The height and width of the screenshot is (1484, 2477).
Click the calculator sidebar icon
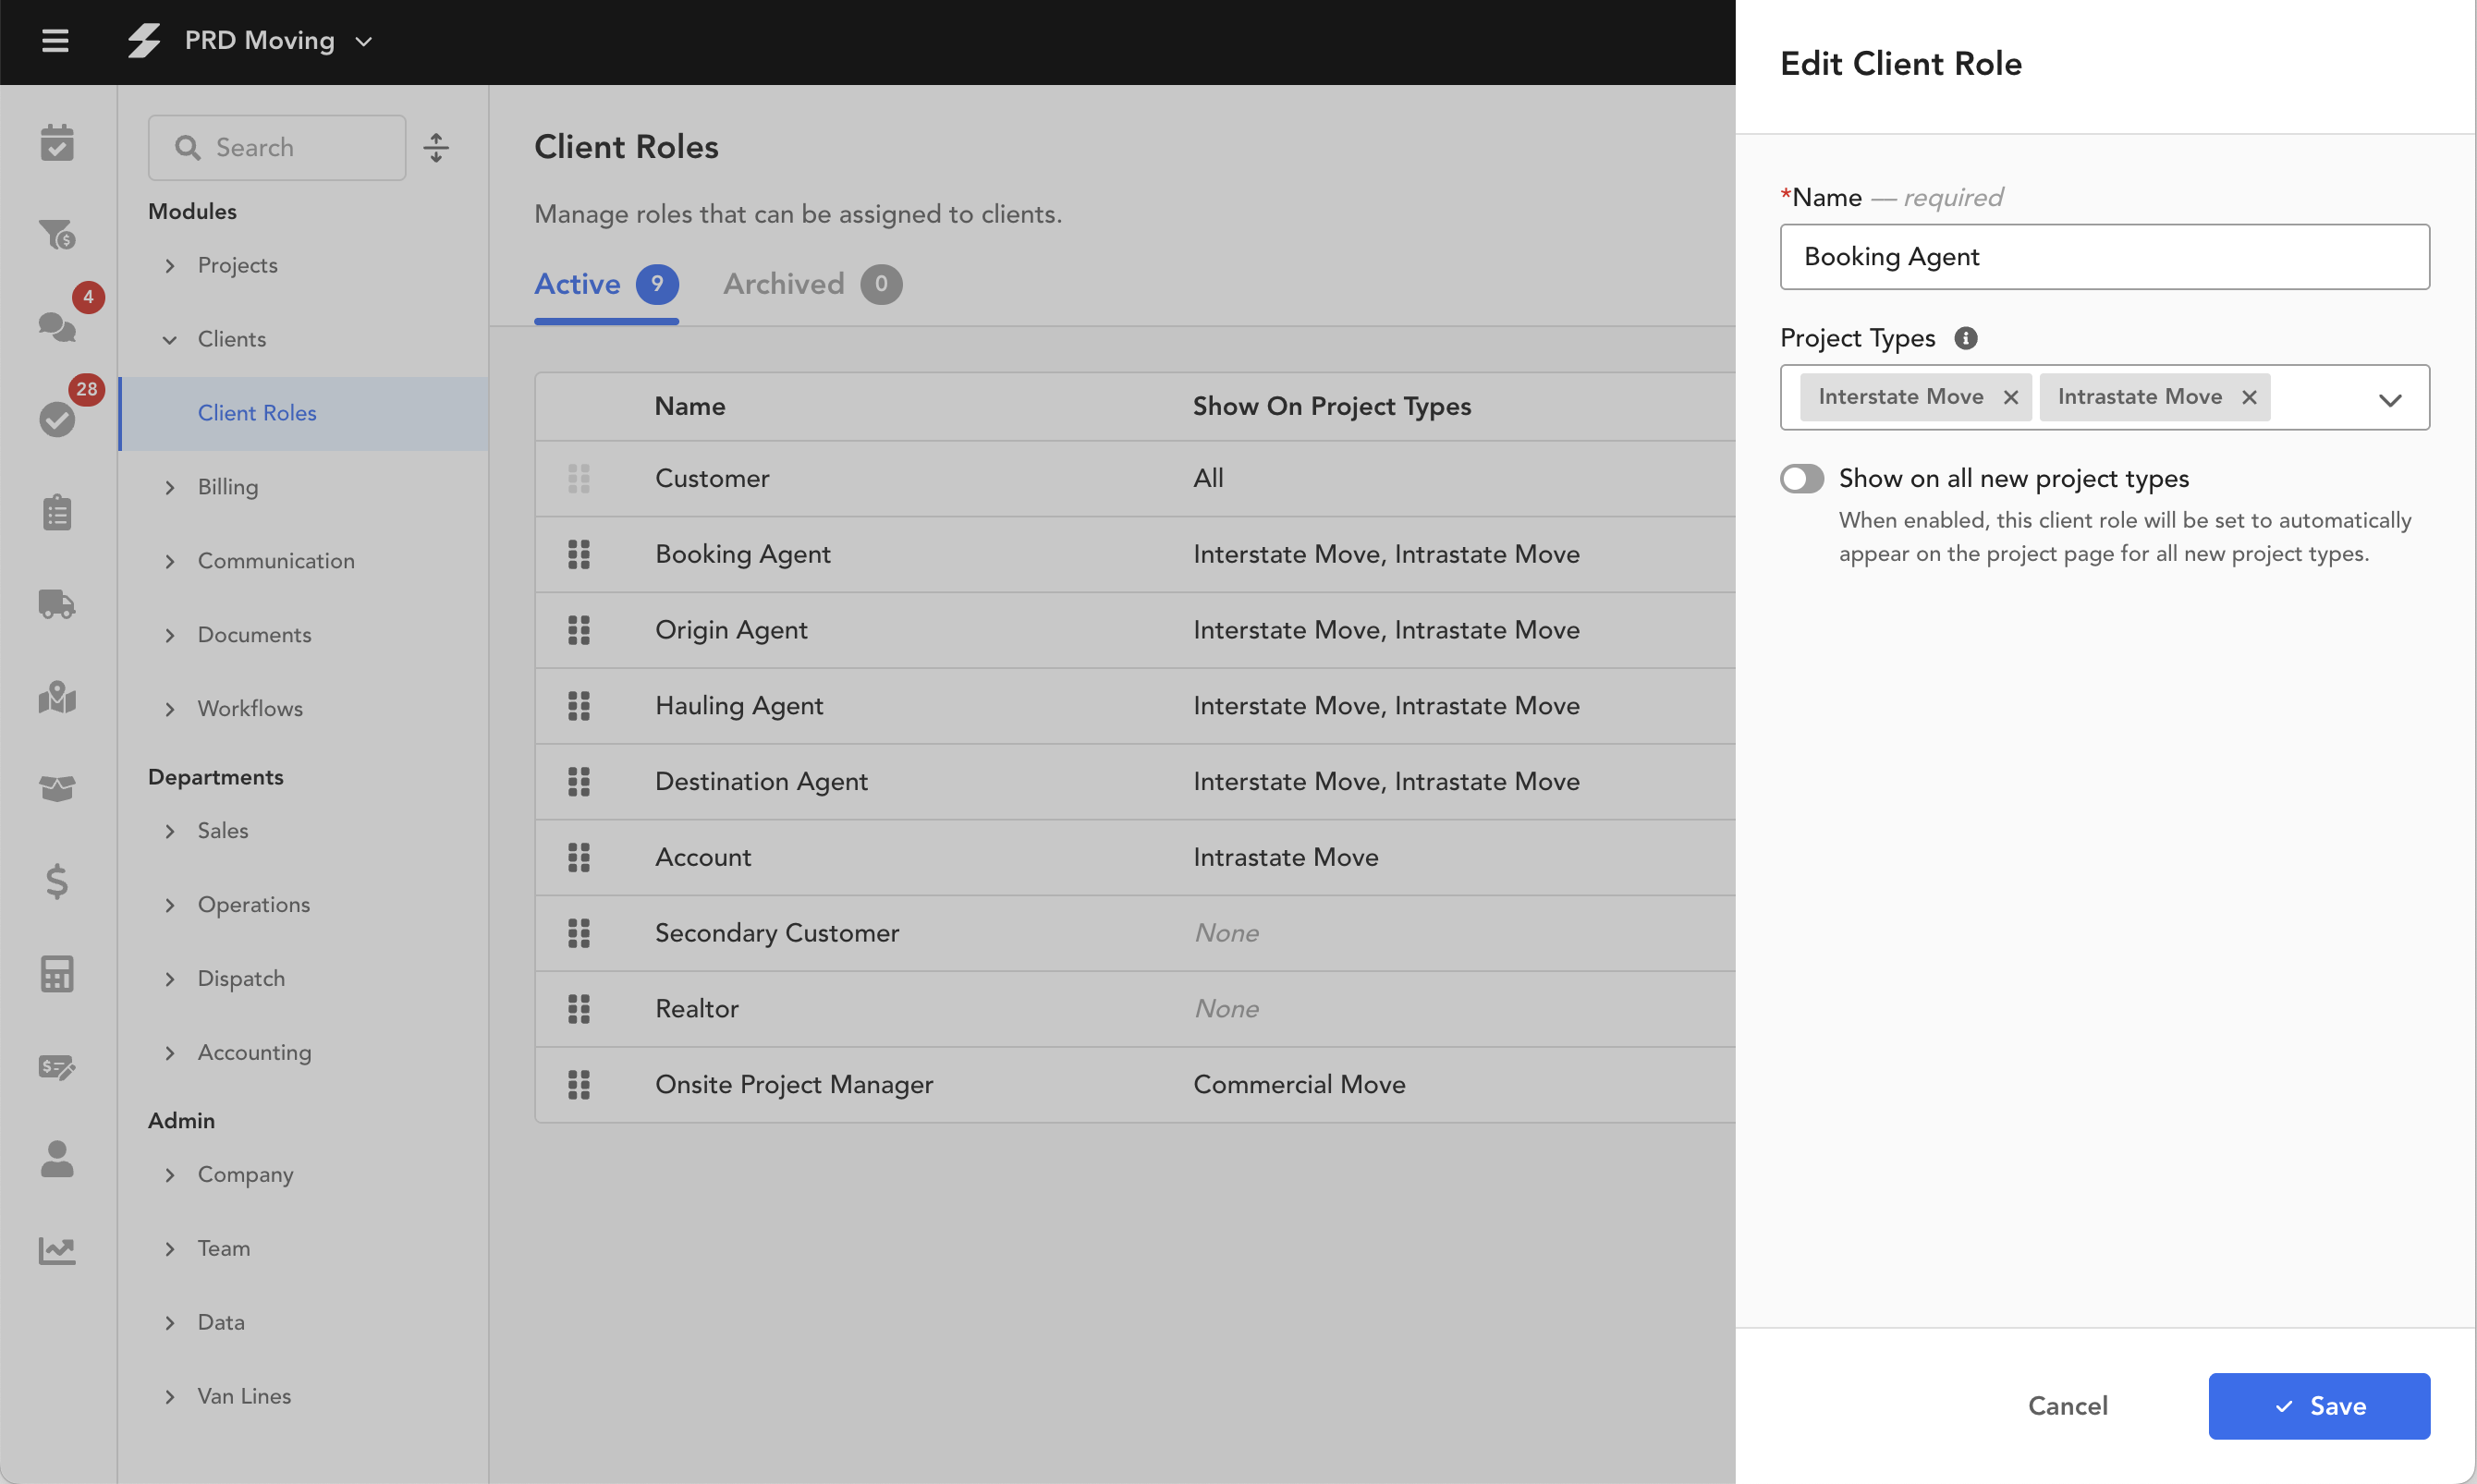tap(57, 974)
